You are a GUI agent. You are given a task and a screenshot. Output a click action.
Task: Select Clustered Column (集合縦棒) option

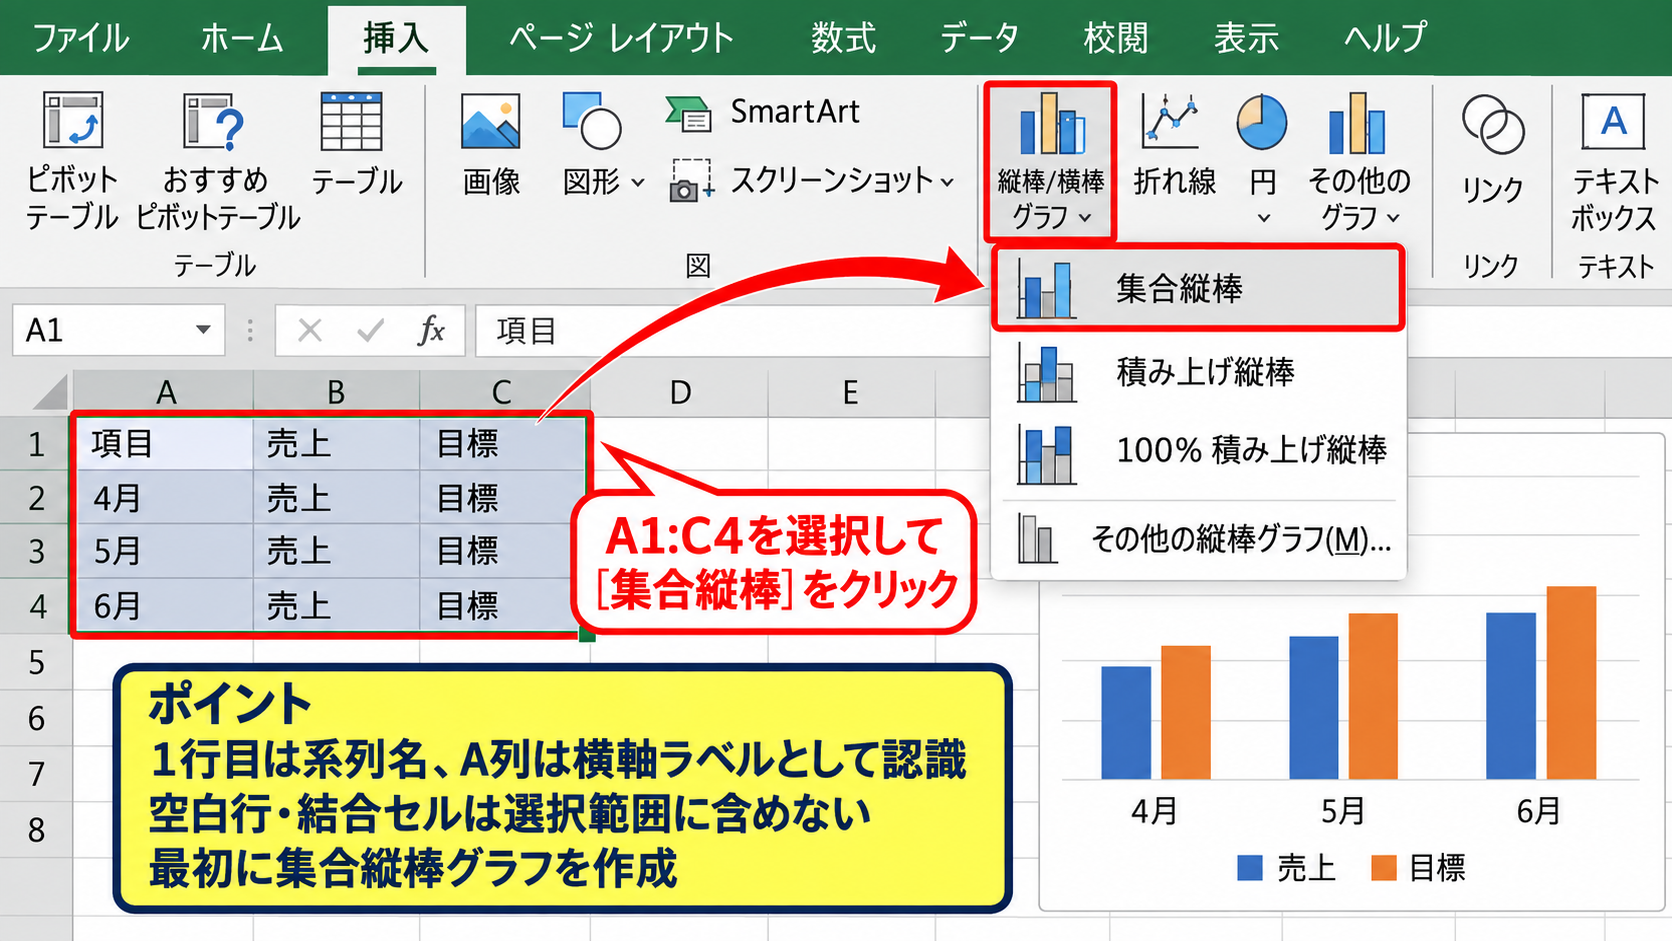(x=1198, y=289)
